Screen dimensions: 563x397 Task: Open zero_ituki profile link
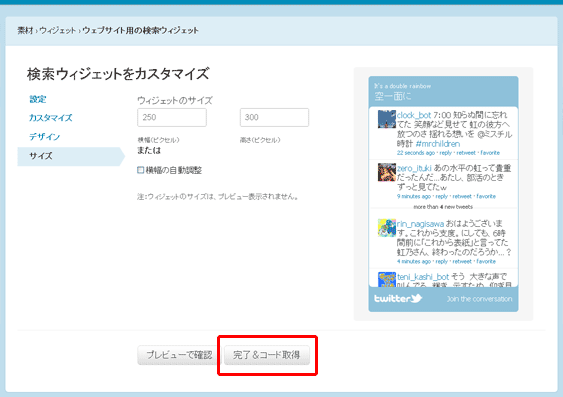pyautogui.click(x=414, y=168)
